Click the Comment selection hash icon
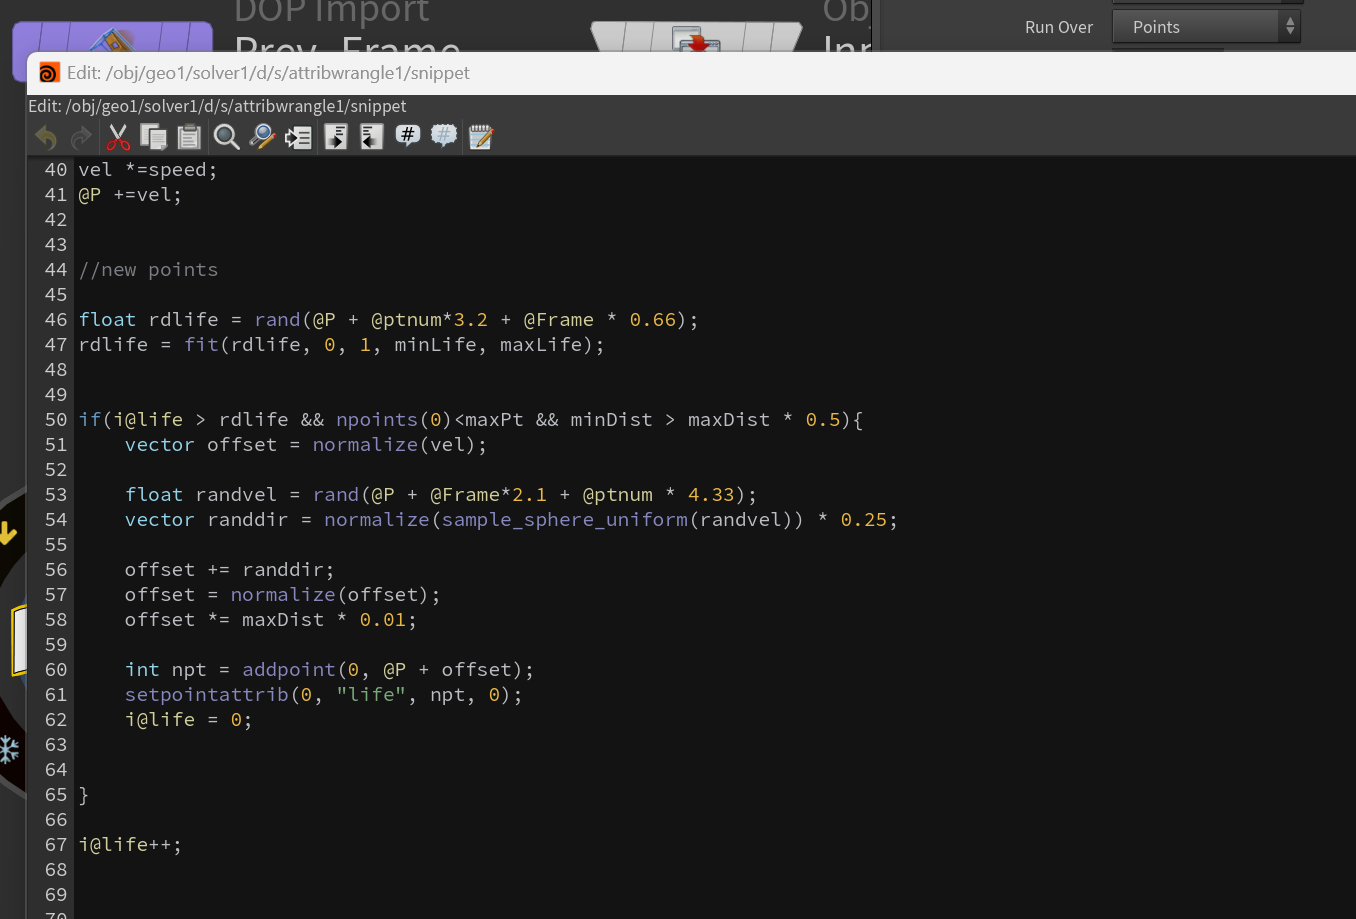 (408, 136)
